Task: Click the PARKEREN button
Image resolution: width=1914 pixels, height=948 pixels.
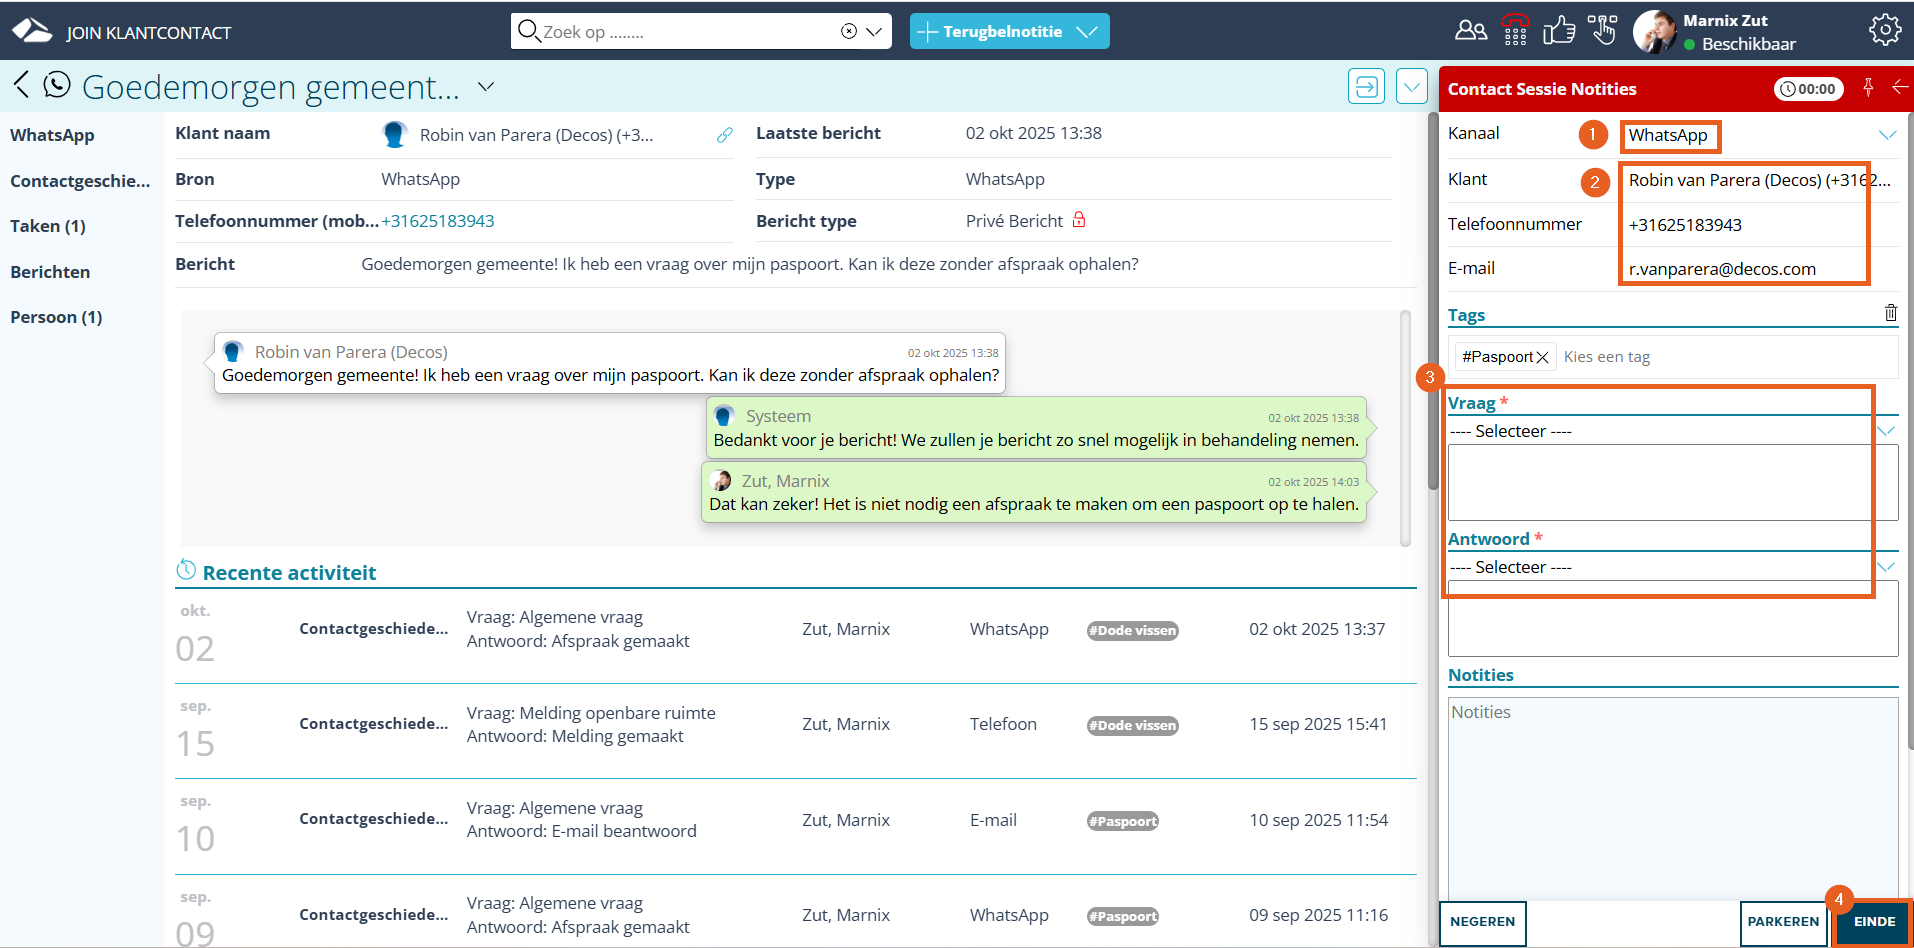Action: click(1783, 922)
